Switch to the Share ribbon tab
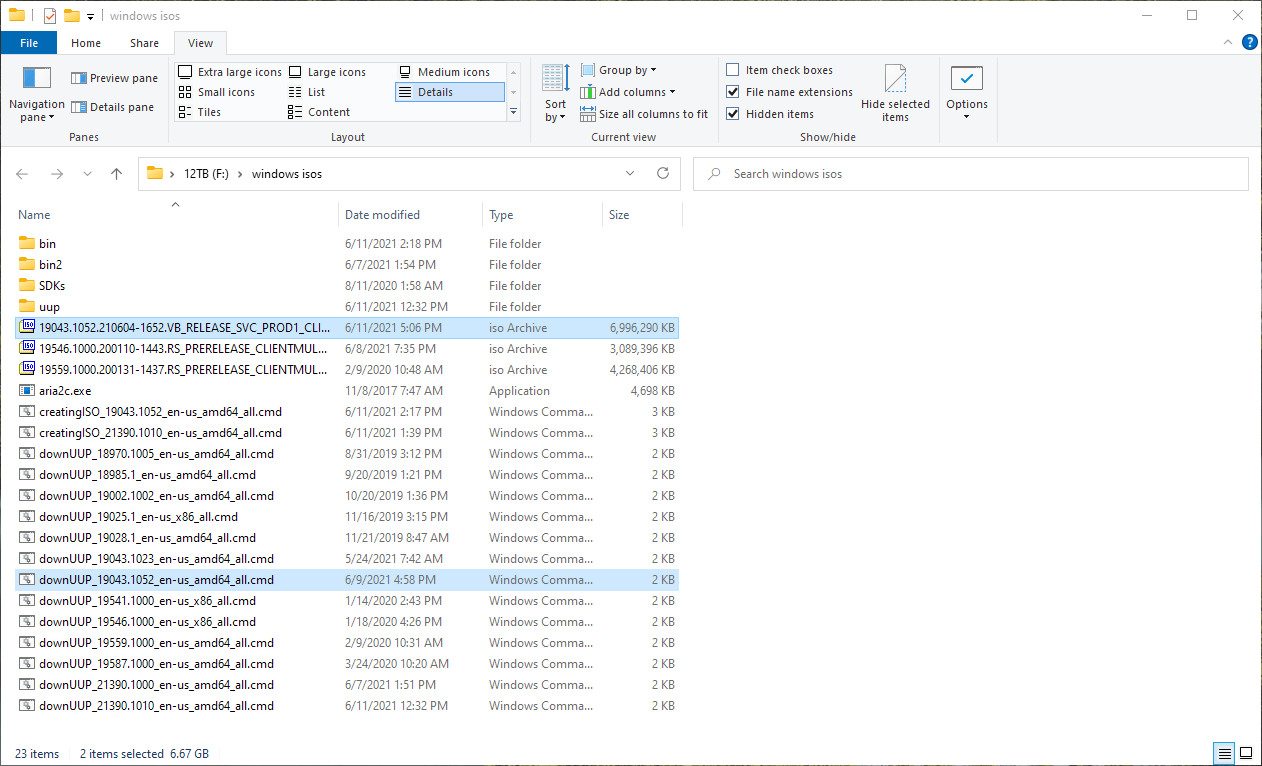Screen dimensions: 1262x766 coord(144,43)
